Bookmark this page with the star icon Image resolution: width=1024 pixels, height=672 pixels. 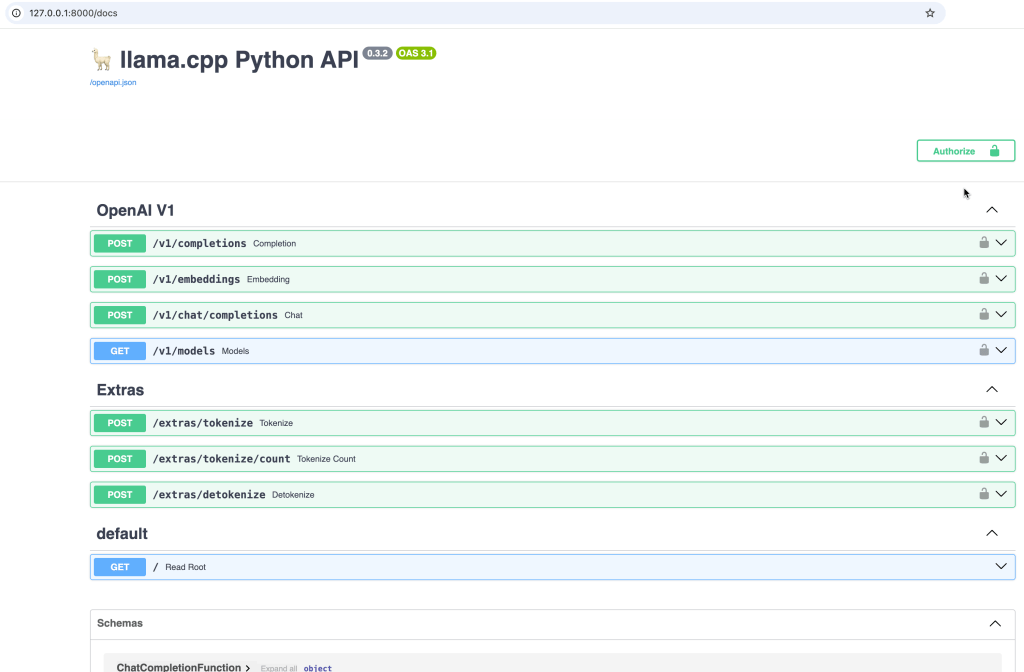(x=930, y=13)
